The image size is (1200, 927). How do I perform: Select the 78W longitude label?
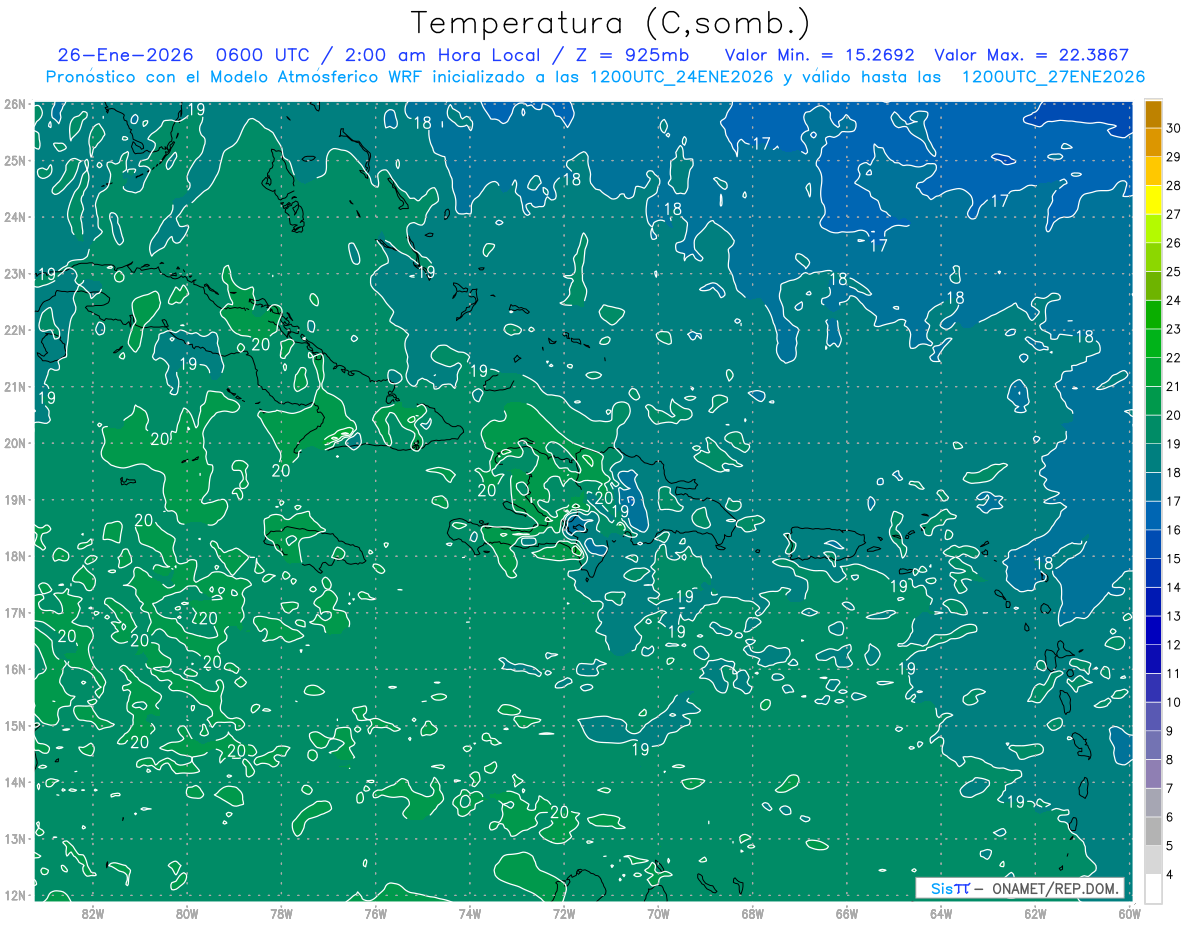[281, 913]
